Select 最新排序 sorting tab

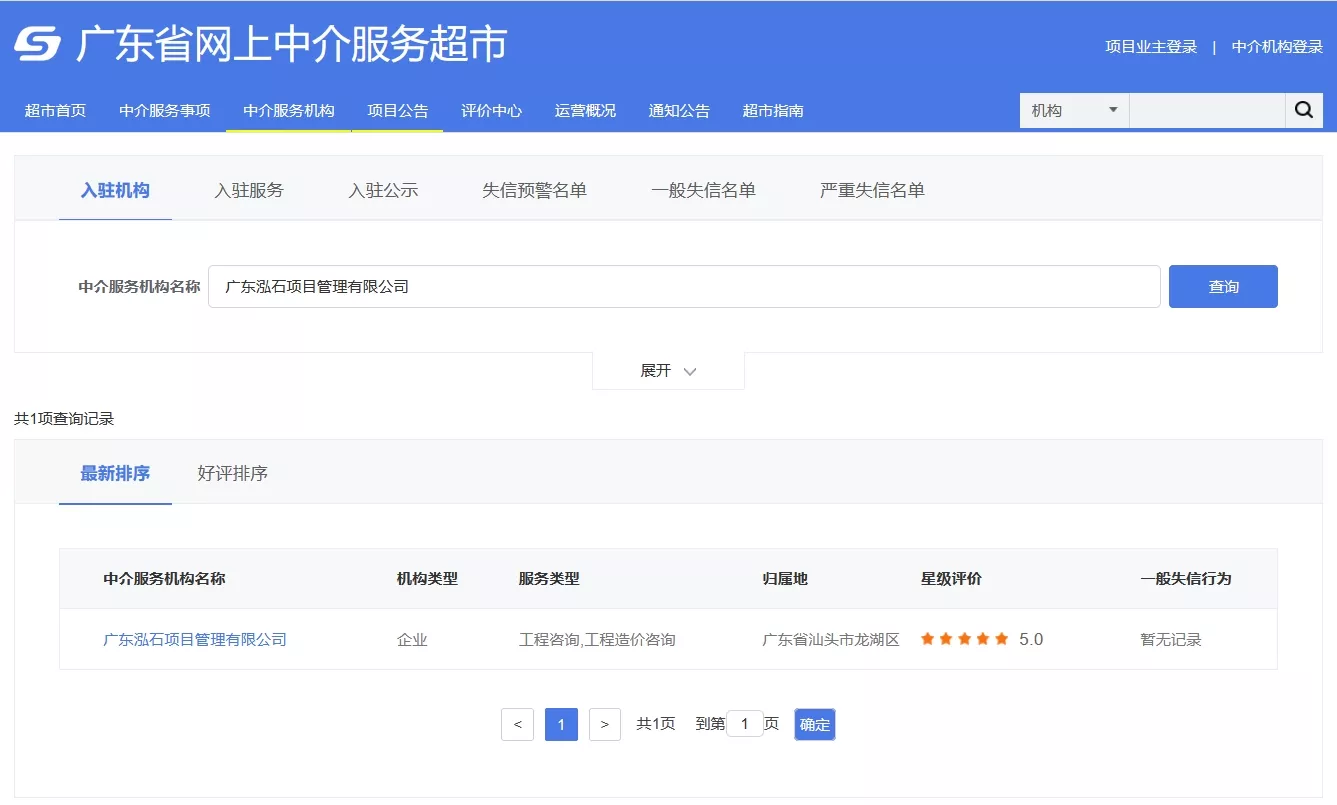(115, 473)
